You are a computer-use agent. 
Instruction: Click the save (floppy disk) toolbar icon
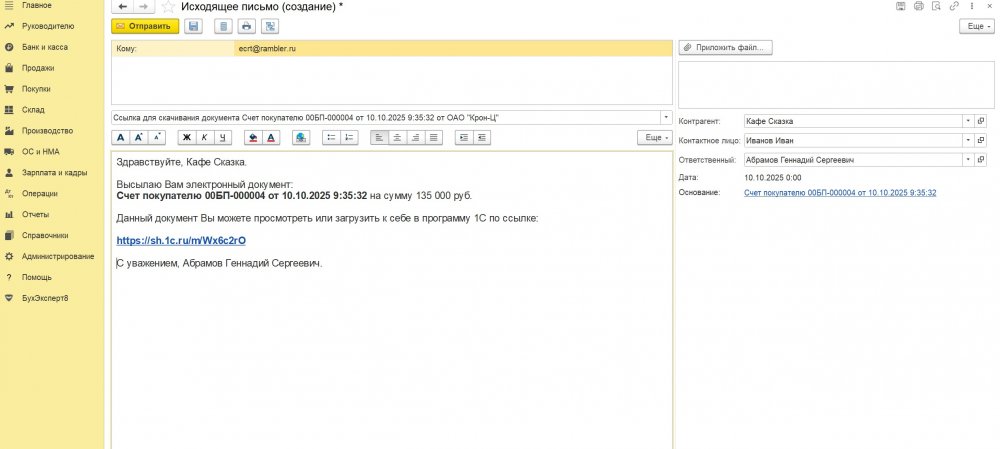193,26
